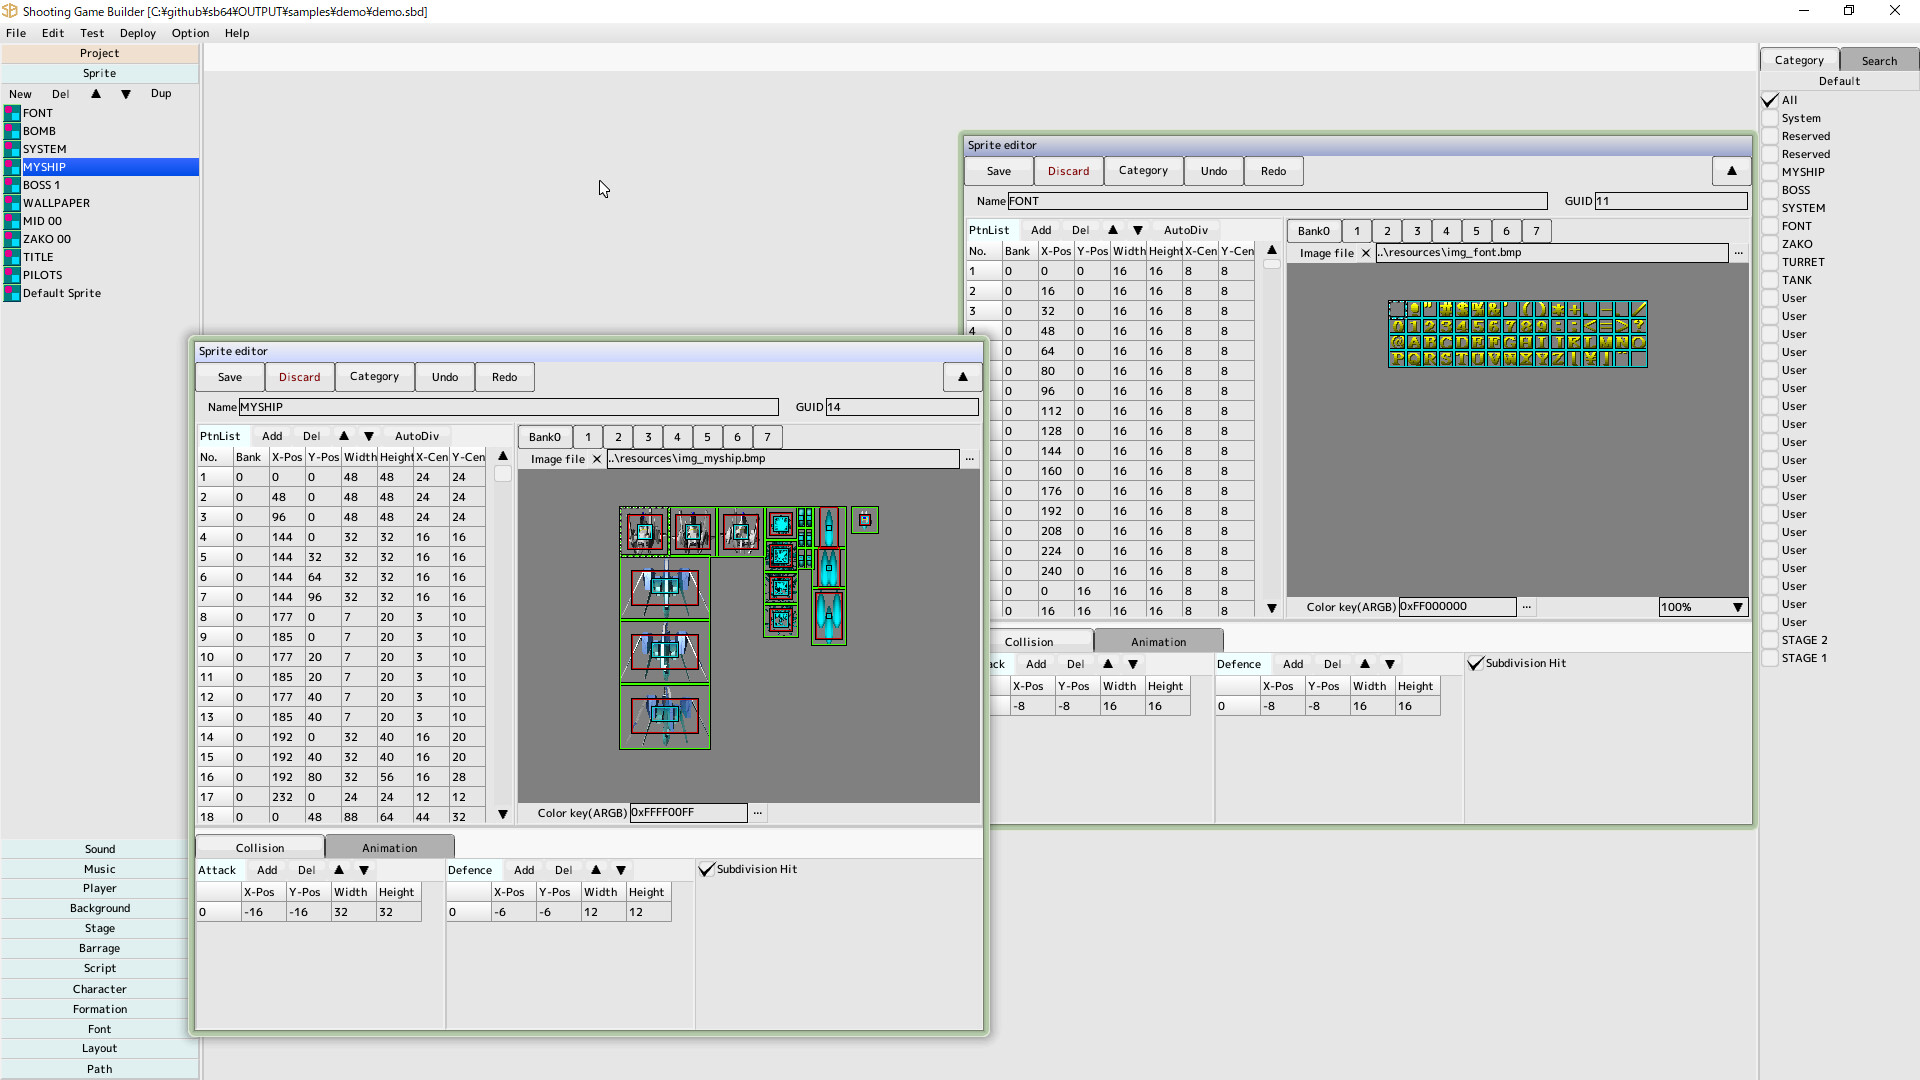1920x1080 pixels.
Task: Click the BOSS 1 sprite thumbnail icon
Action: (x=12, y=184)
